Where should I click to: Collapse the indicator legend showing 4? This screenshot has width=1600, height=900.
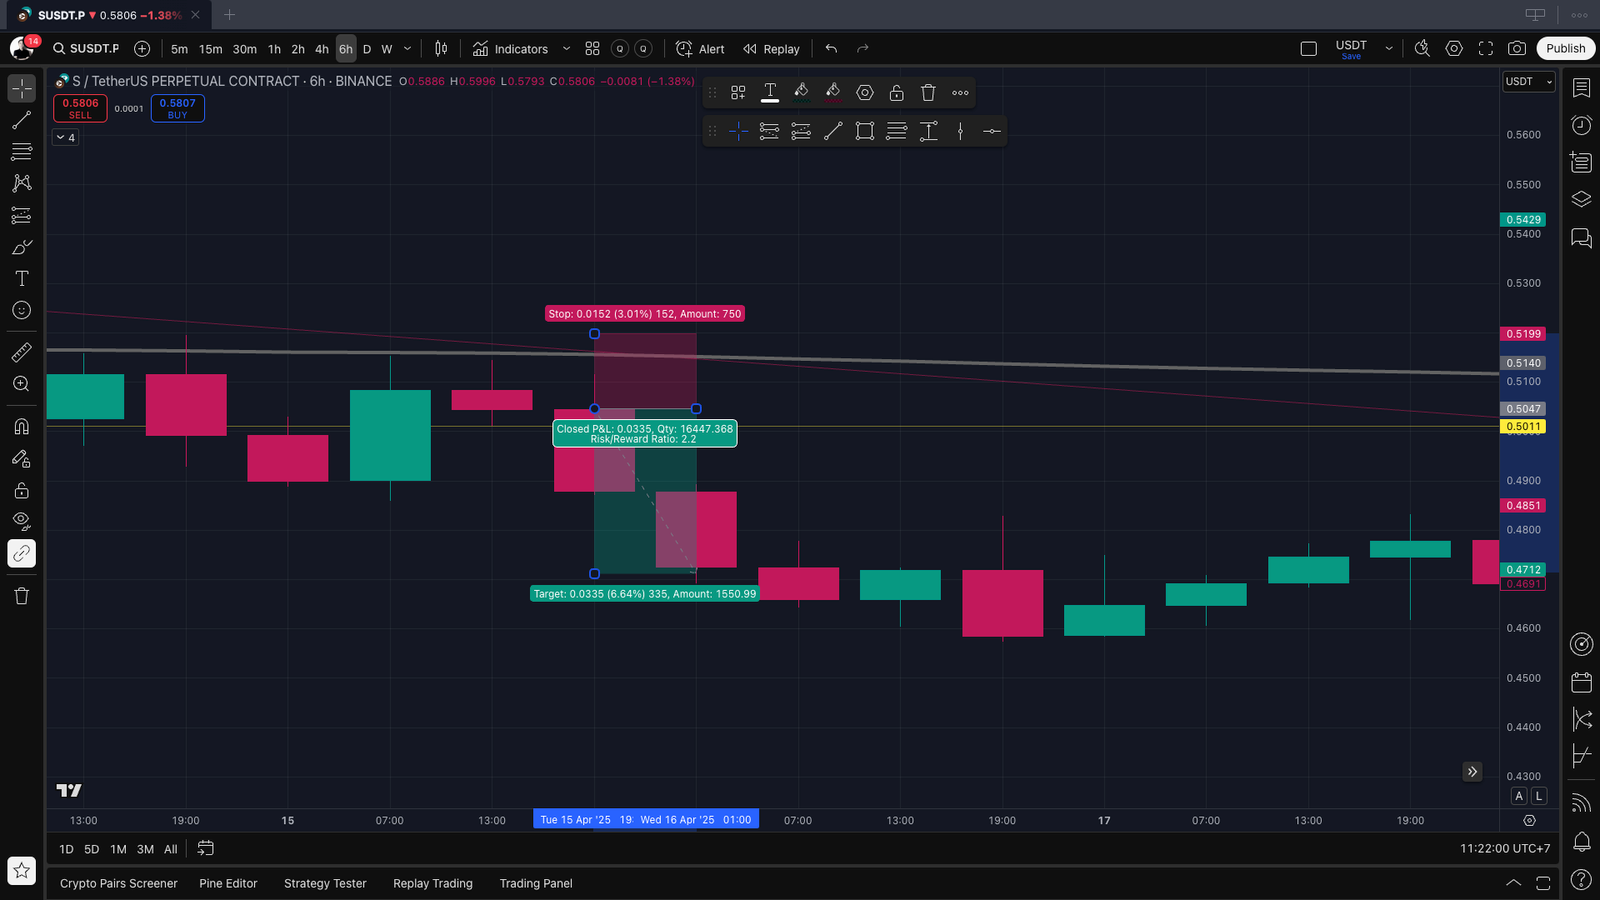click(x=65, y=138)
